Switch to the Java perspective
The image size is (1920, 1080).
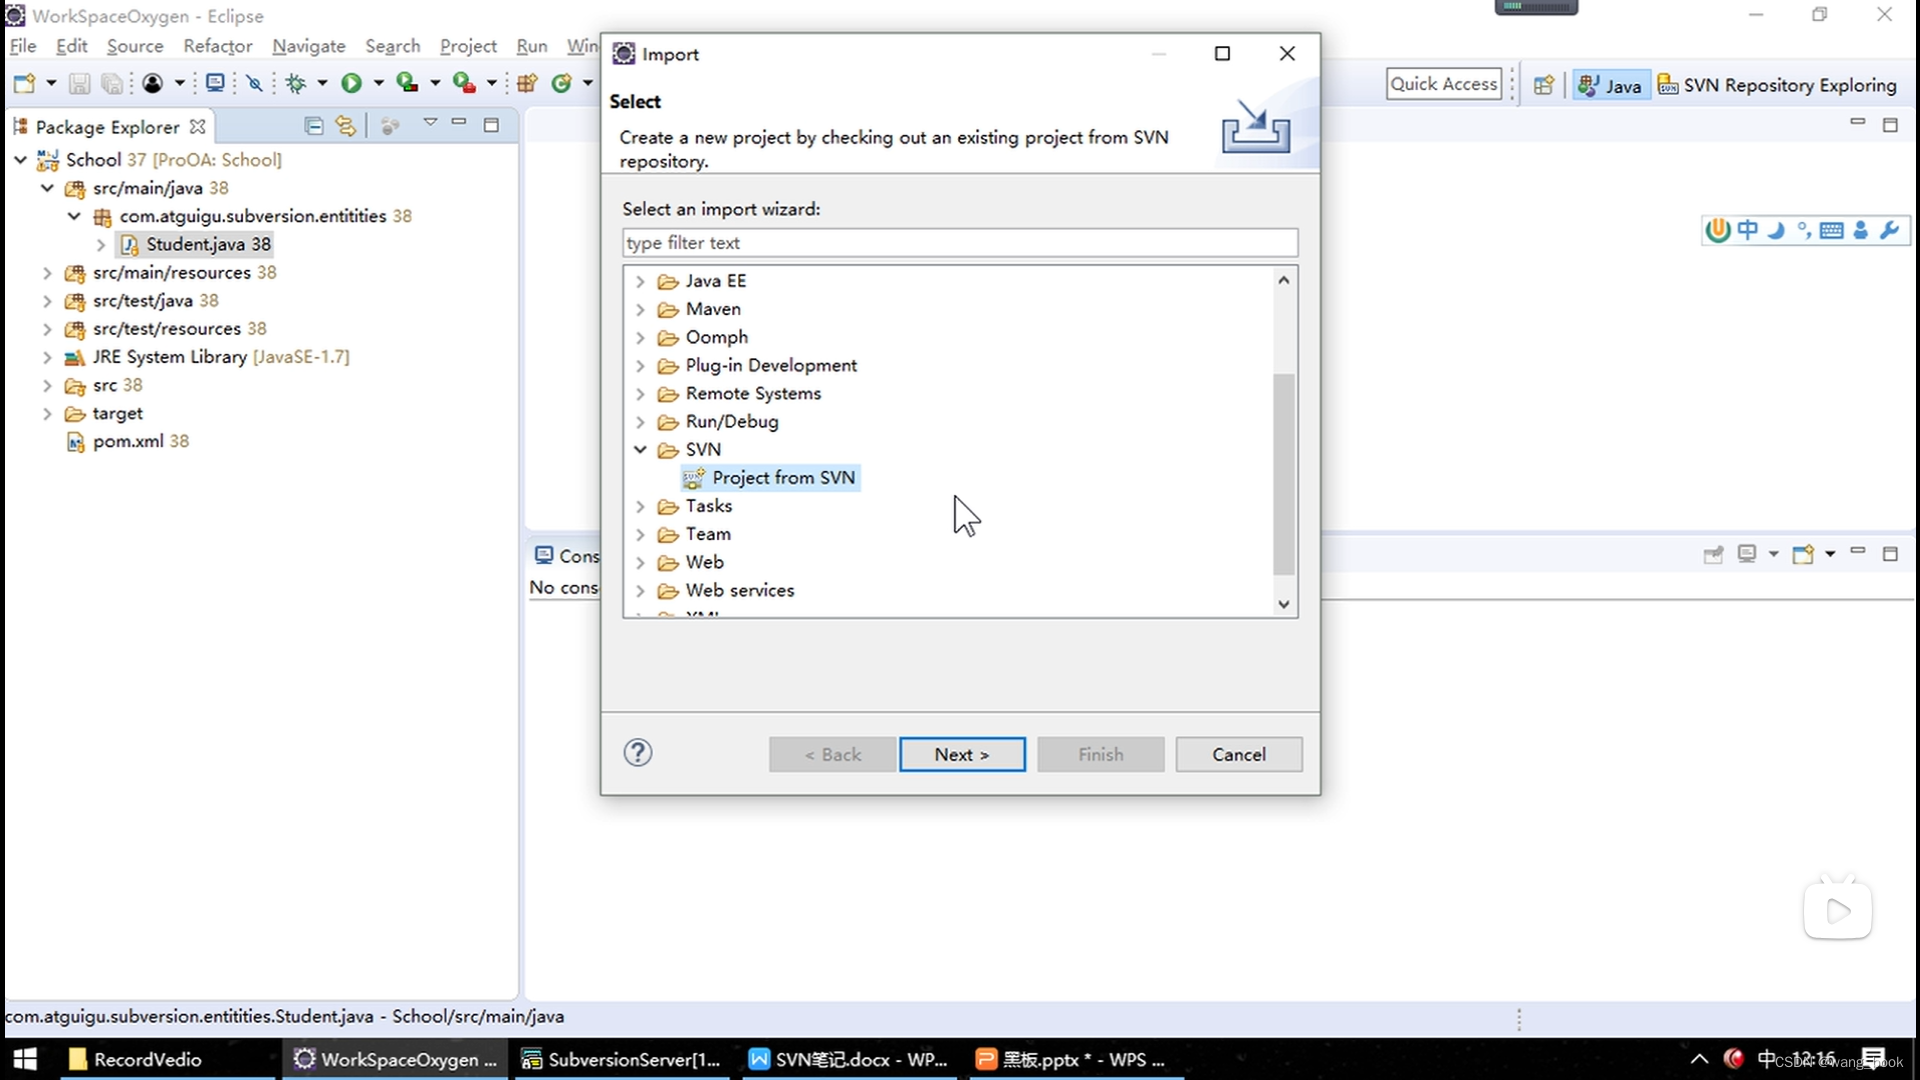(1609, 86)
